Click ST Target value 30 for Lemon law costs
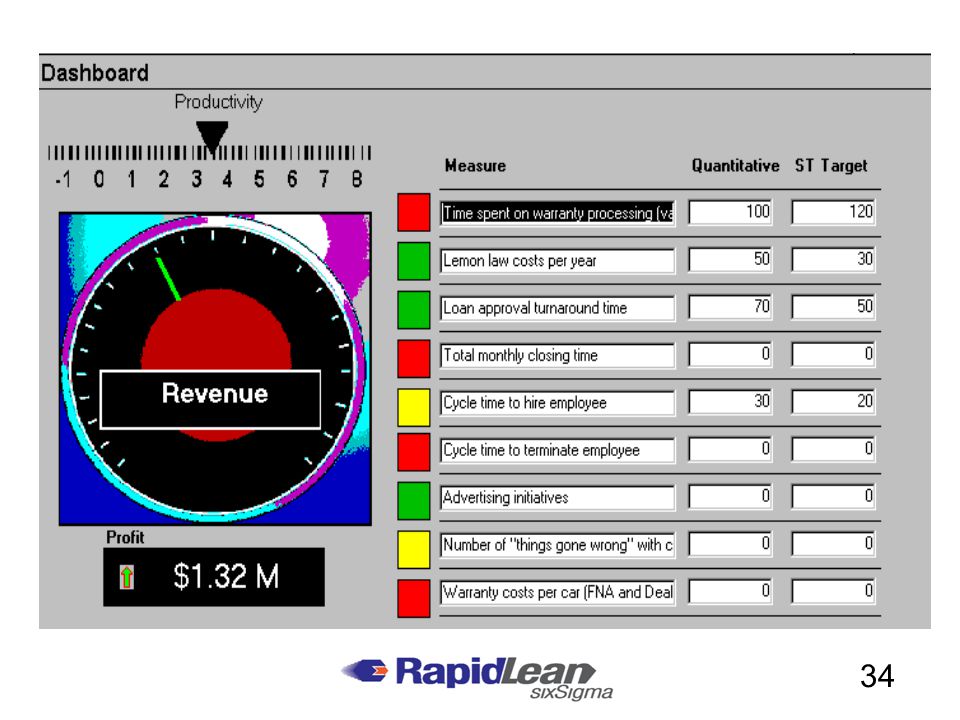The width and height of the screenshot is (960, 720). [x=833, y=260]
